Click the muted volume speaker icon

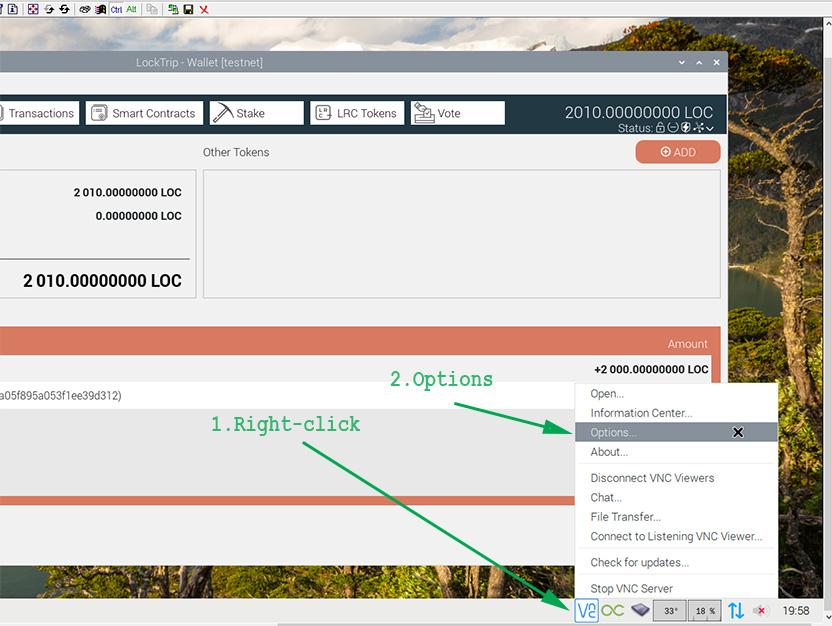761,610
